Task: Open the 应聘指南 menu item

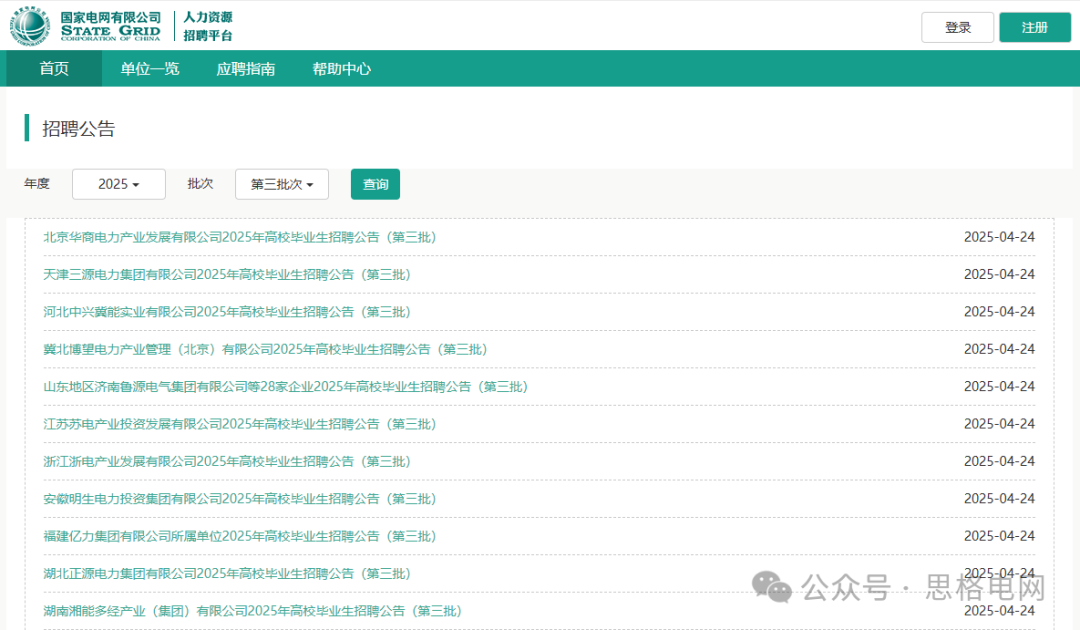Action: [245, 69]
